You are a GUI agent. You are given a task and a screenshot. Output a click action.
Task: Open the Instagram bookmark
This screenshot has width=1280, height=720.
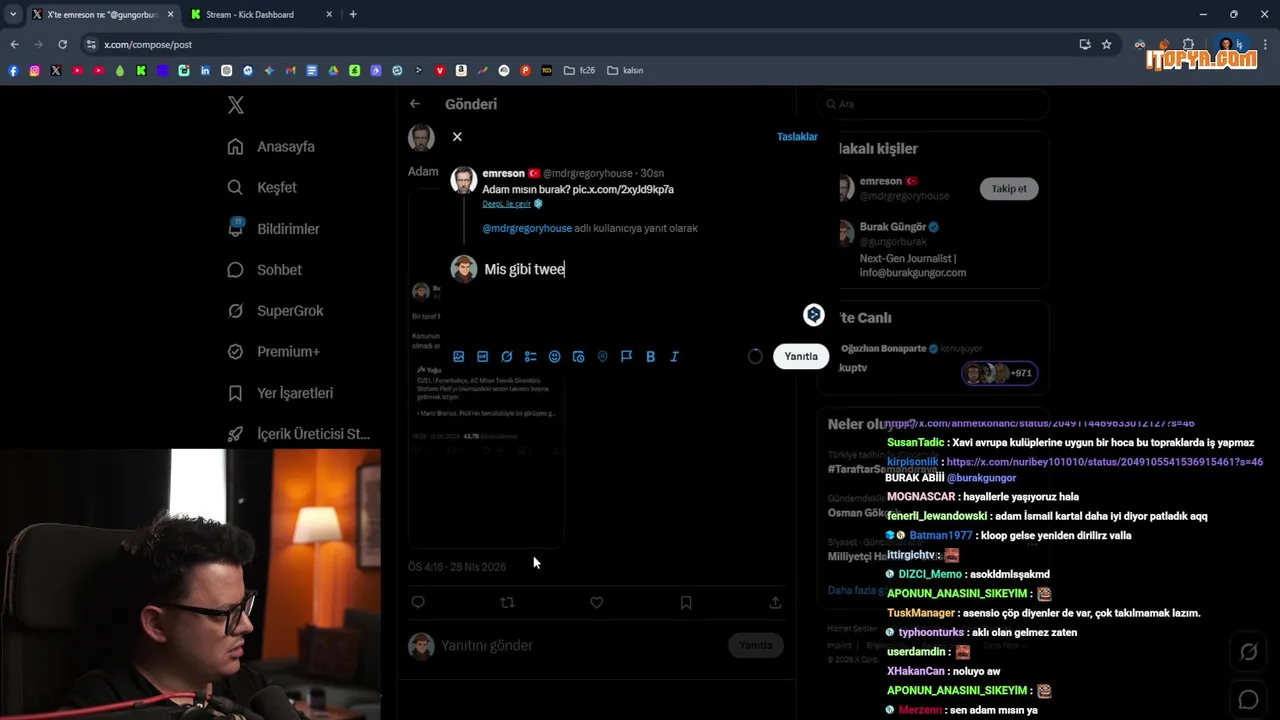[x=34, y=70]
